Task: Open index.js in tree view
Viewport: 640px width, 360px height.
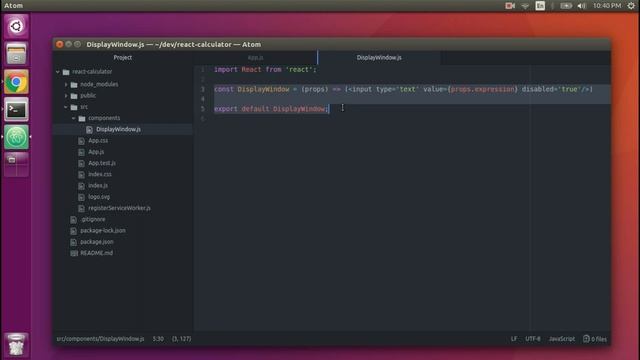Action: pyautogui.click(x=98, y=186)
